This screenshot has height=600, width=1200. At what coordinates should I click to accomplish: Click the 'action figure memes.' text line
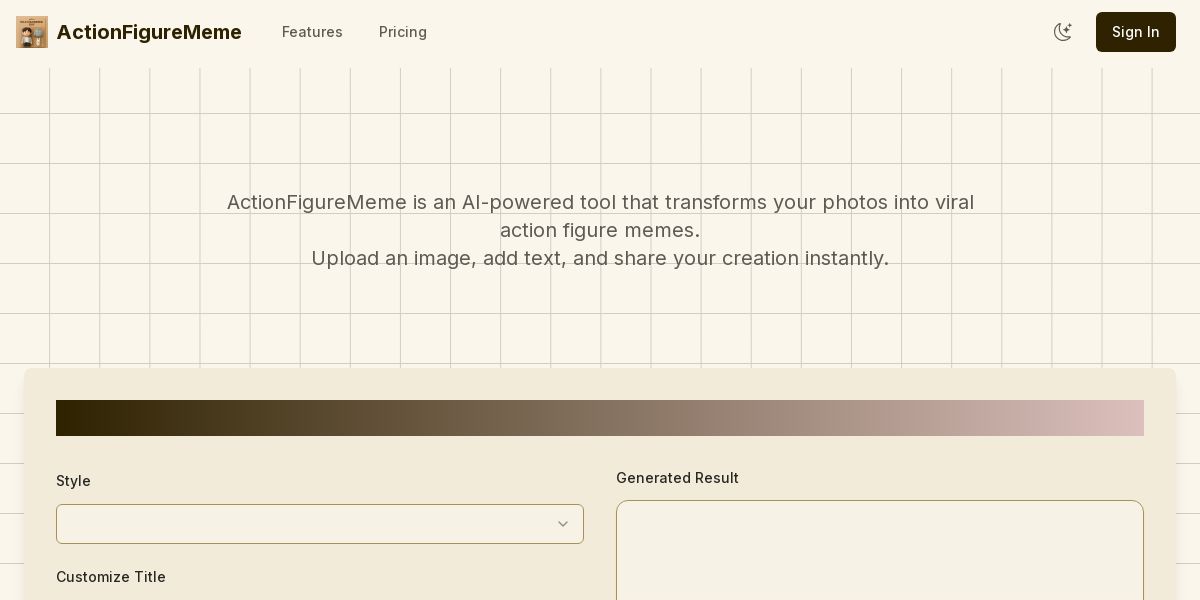click(600, 230)
